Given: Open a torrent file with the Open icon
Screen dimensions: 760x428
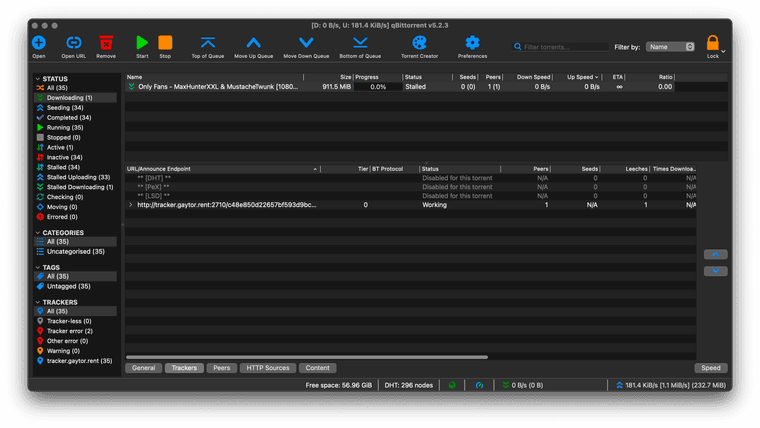Looking at the screenshot, I should (x=39, y=43).
